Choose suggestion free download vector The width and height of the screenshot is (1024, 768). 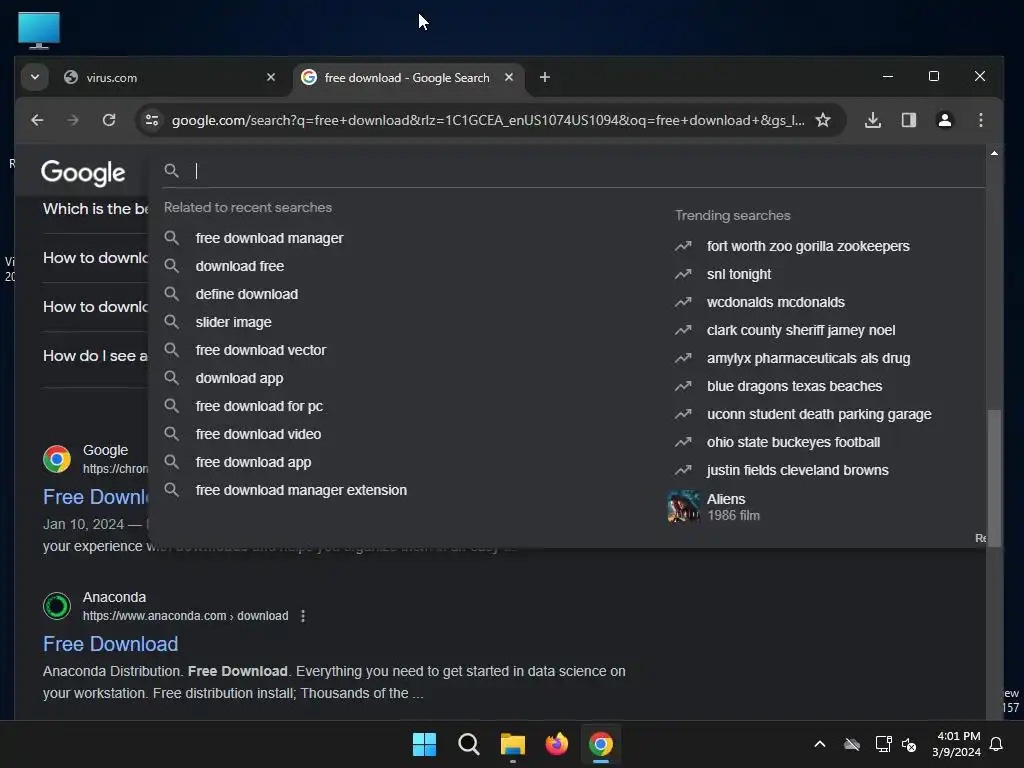pos(261,351)
